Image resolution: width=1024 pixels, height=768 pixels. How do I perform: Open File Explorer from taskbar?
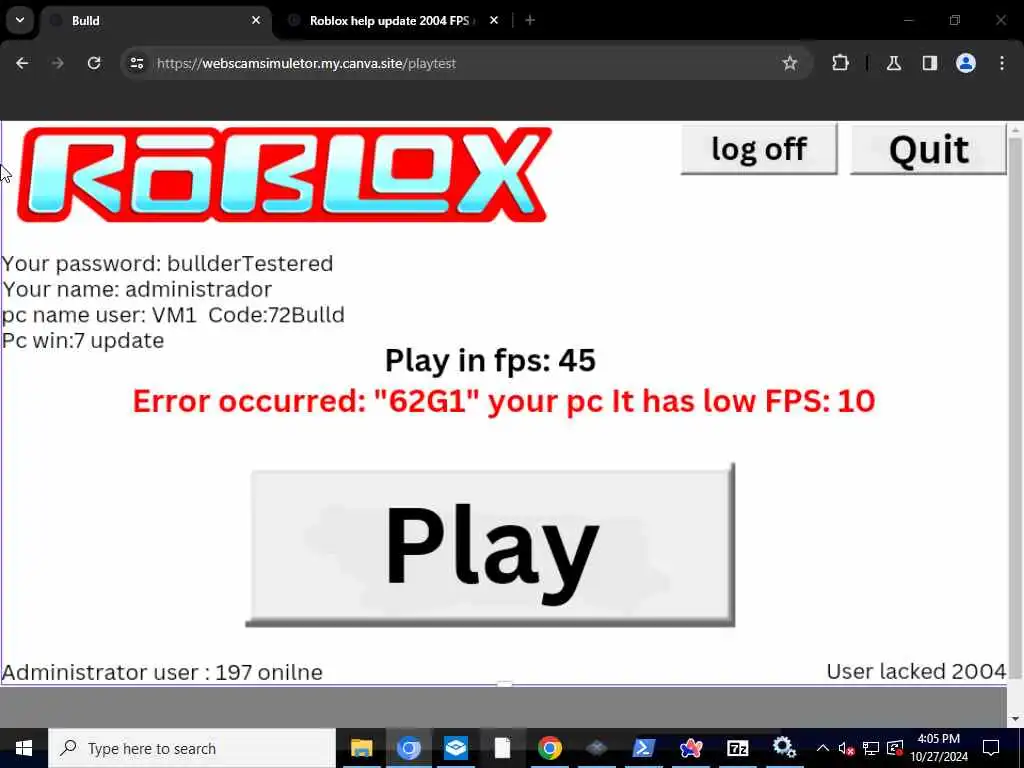[361, 748]
